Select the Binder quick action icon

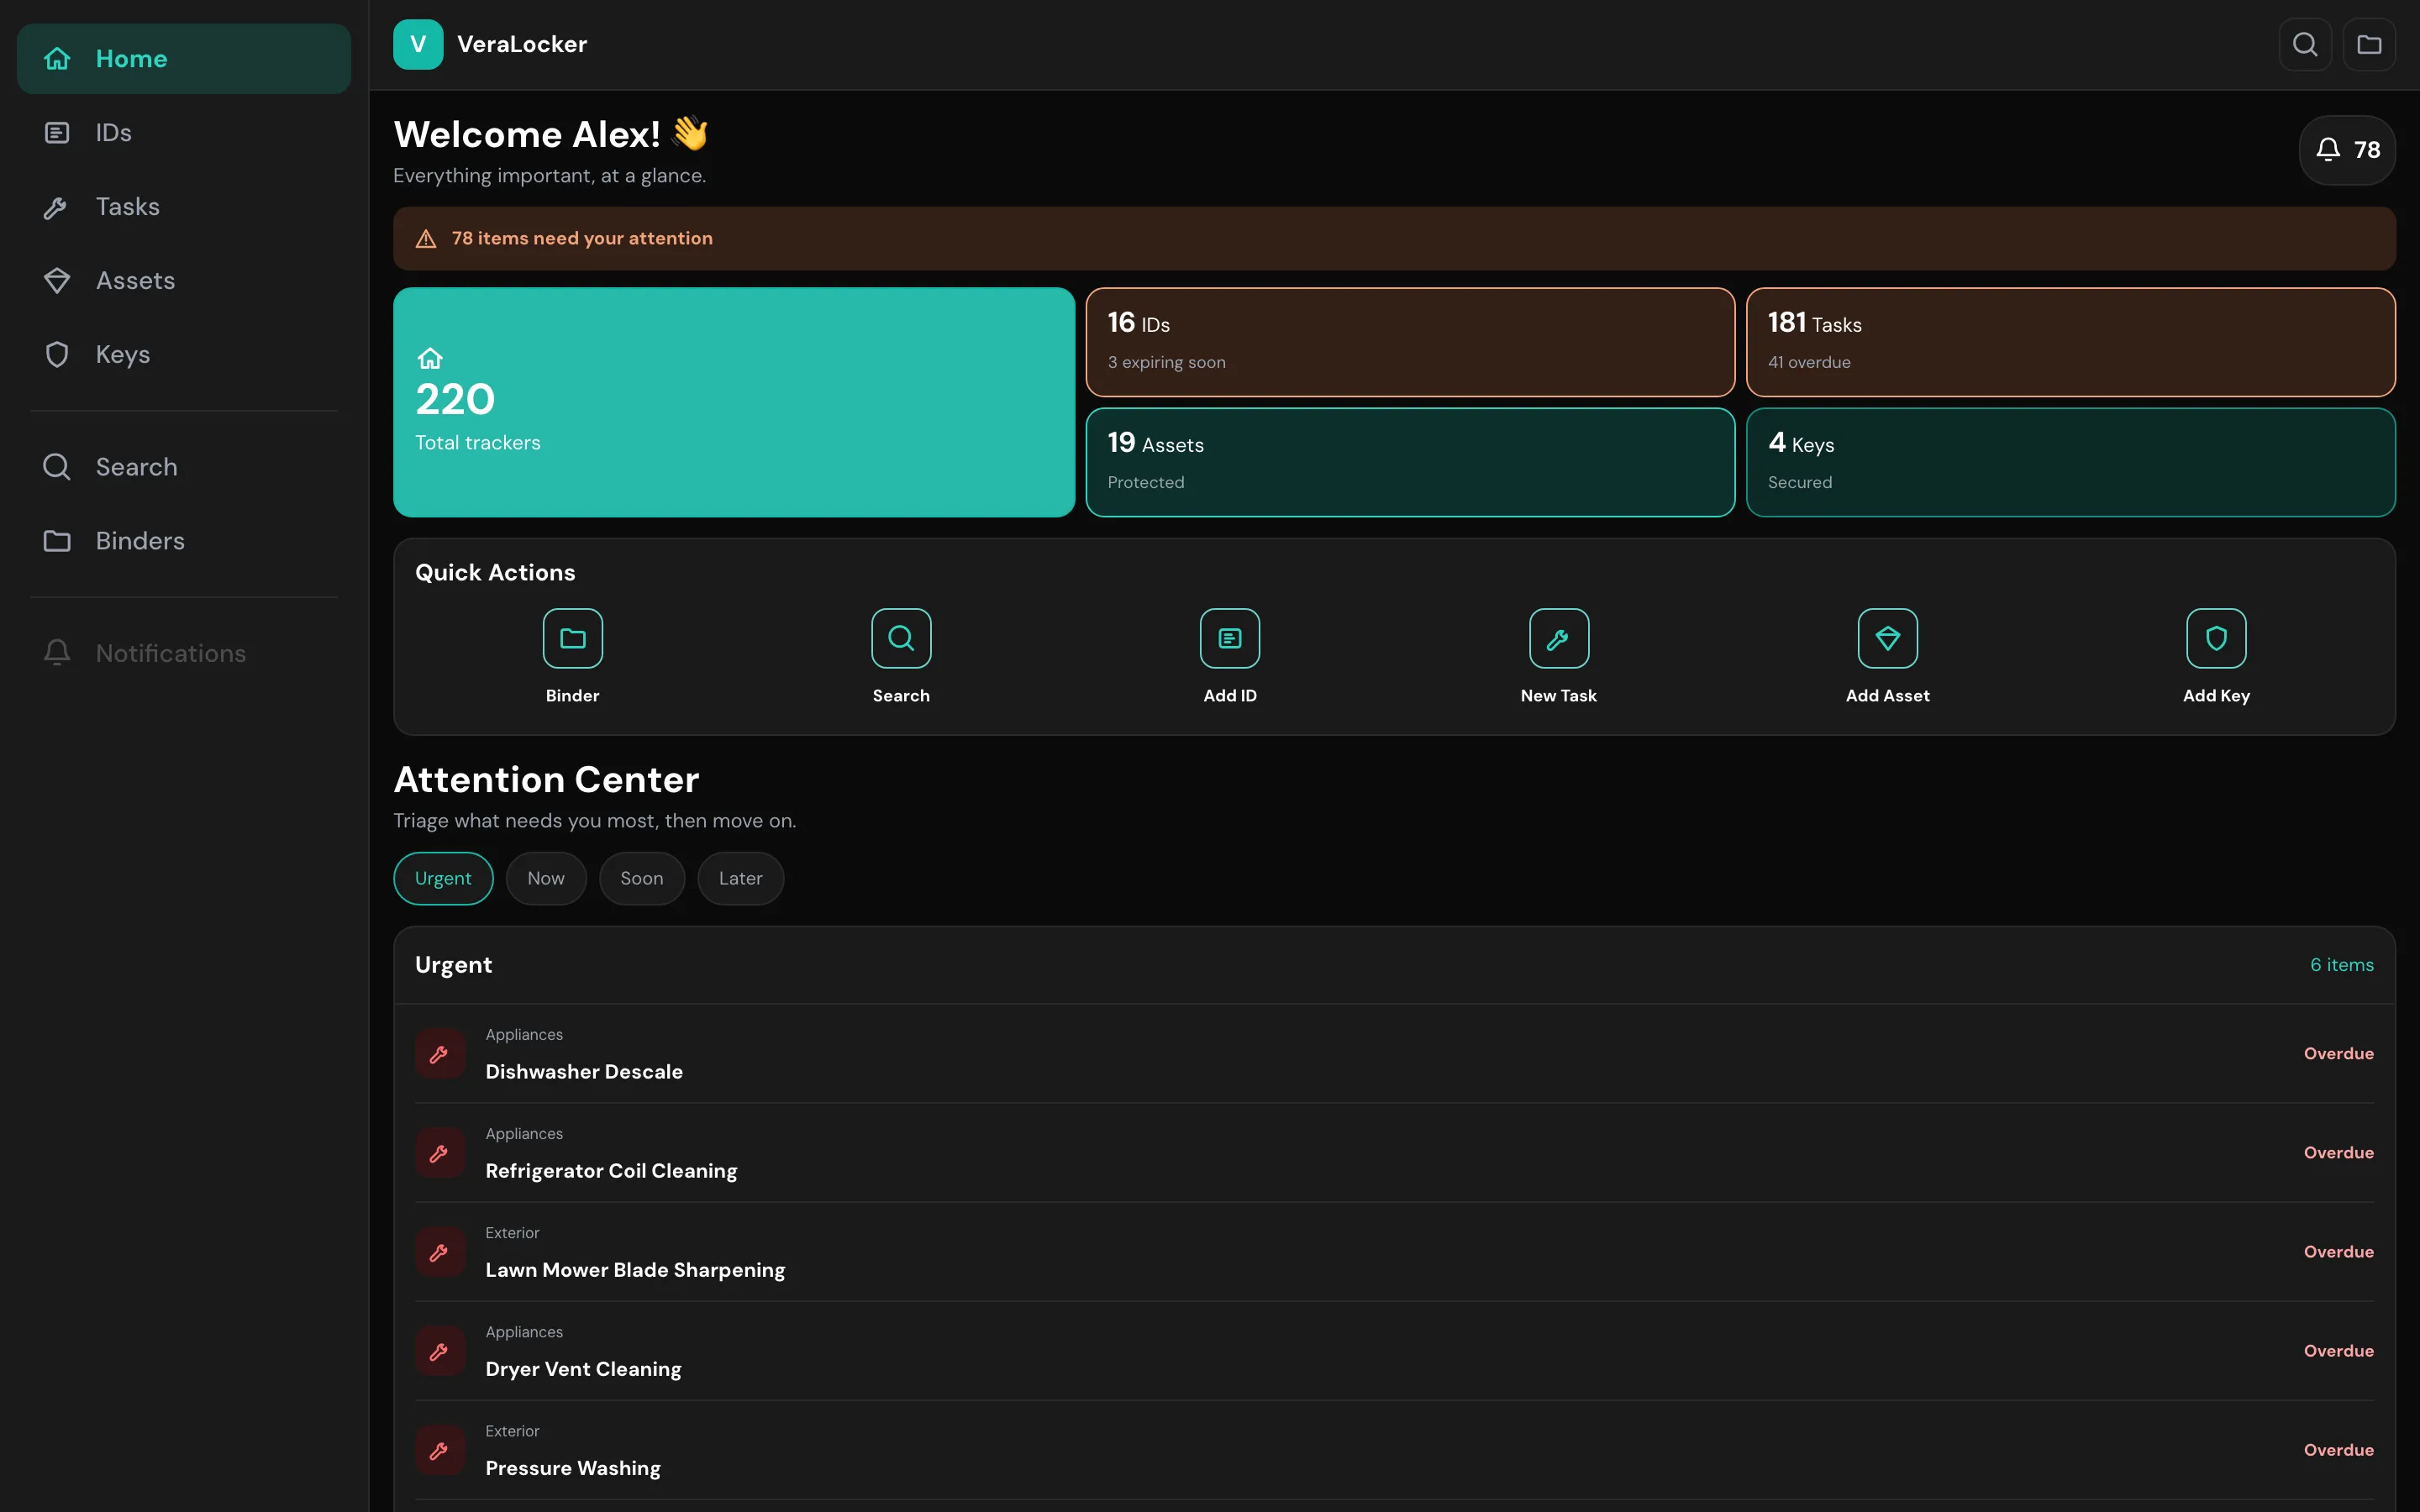pyautogui.click(x=572, y=638)
